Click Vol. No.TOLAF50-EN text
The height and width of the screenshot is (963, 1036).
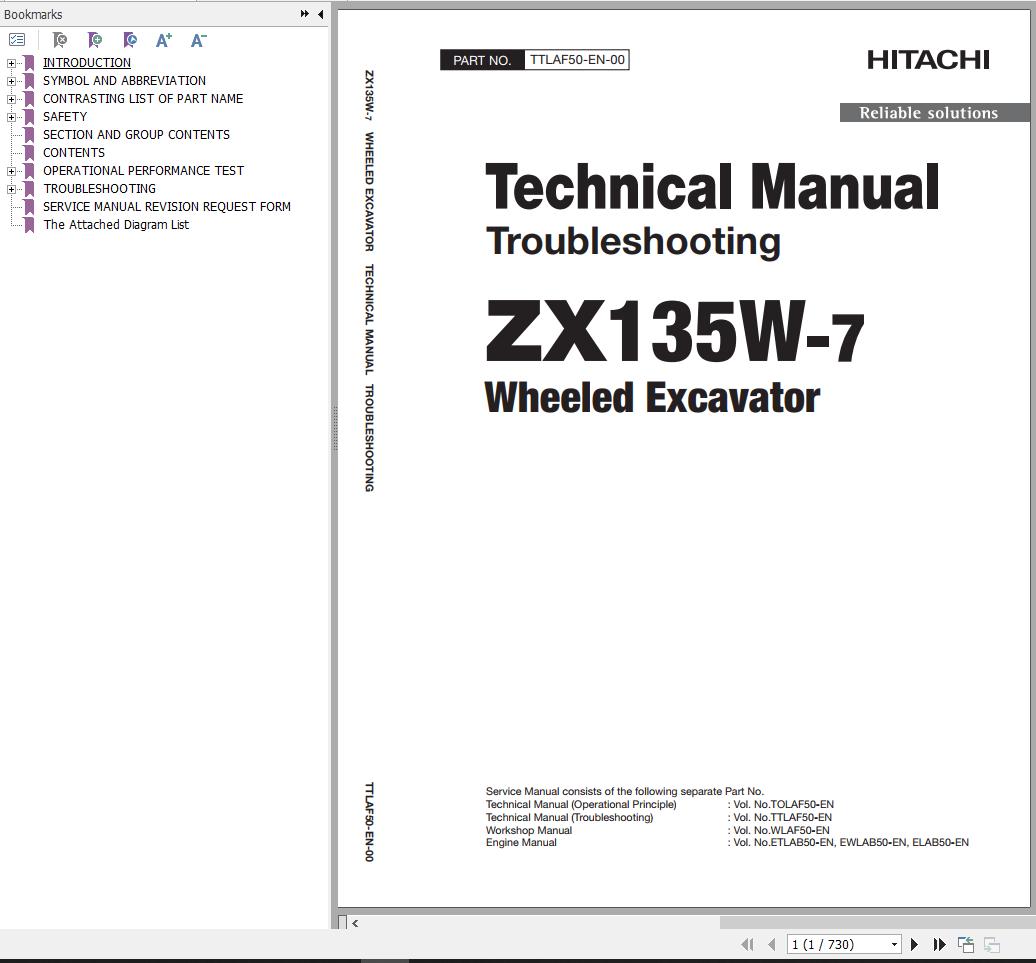point(783,804)
